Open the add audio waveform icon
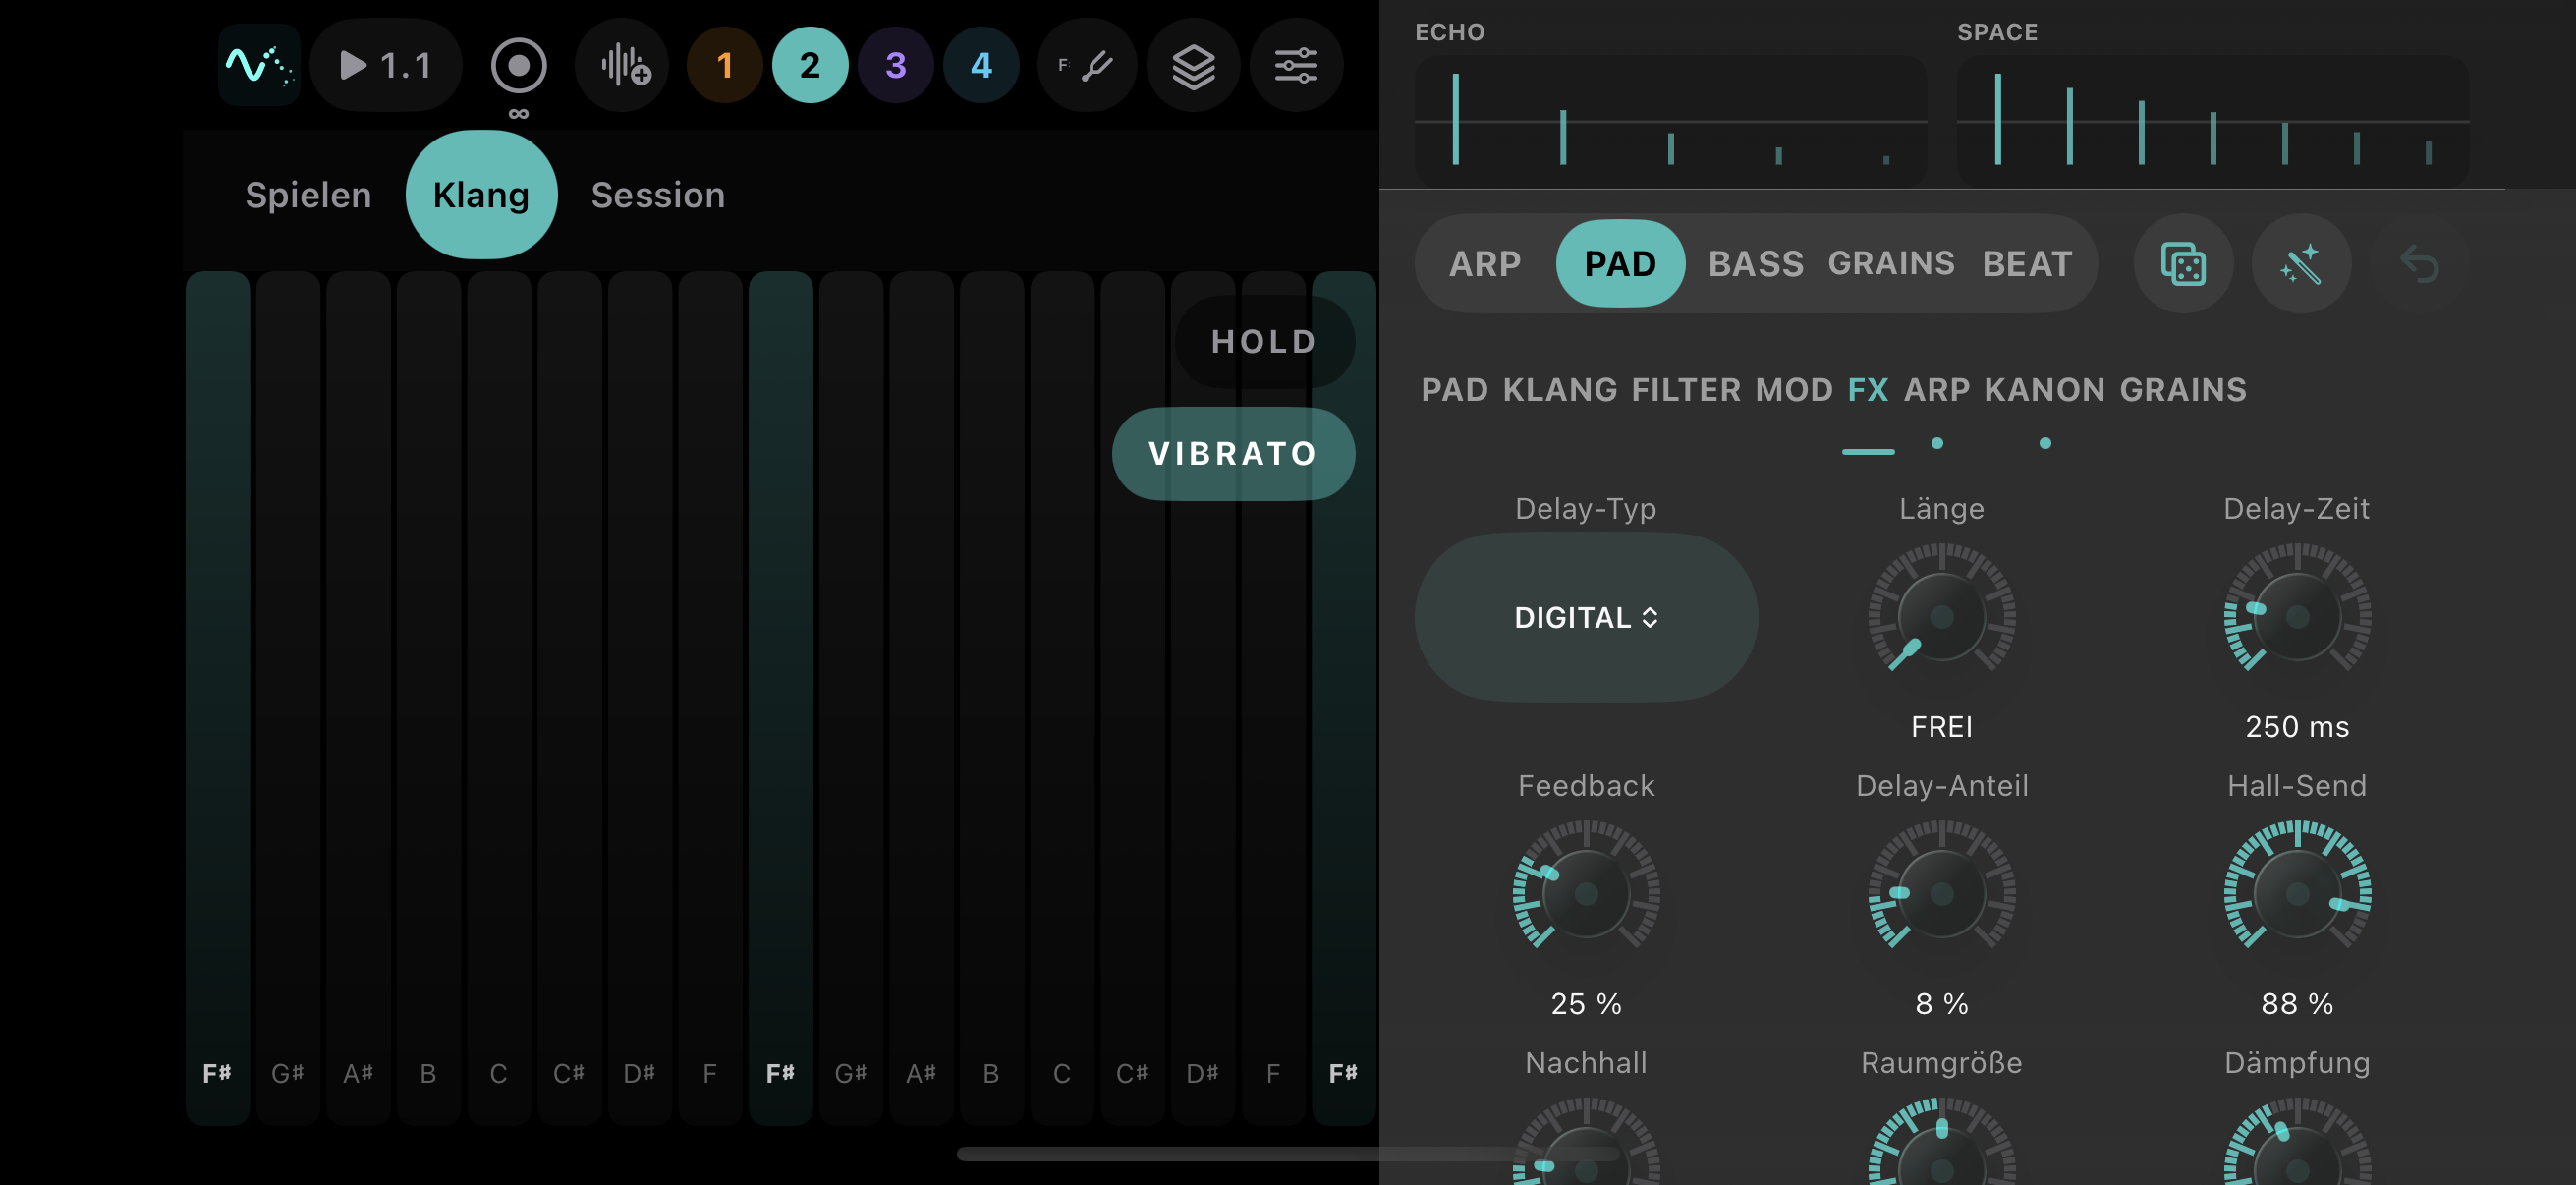The height and width of the screenshot is (1185, 2576). tap(624, 66)
